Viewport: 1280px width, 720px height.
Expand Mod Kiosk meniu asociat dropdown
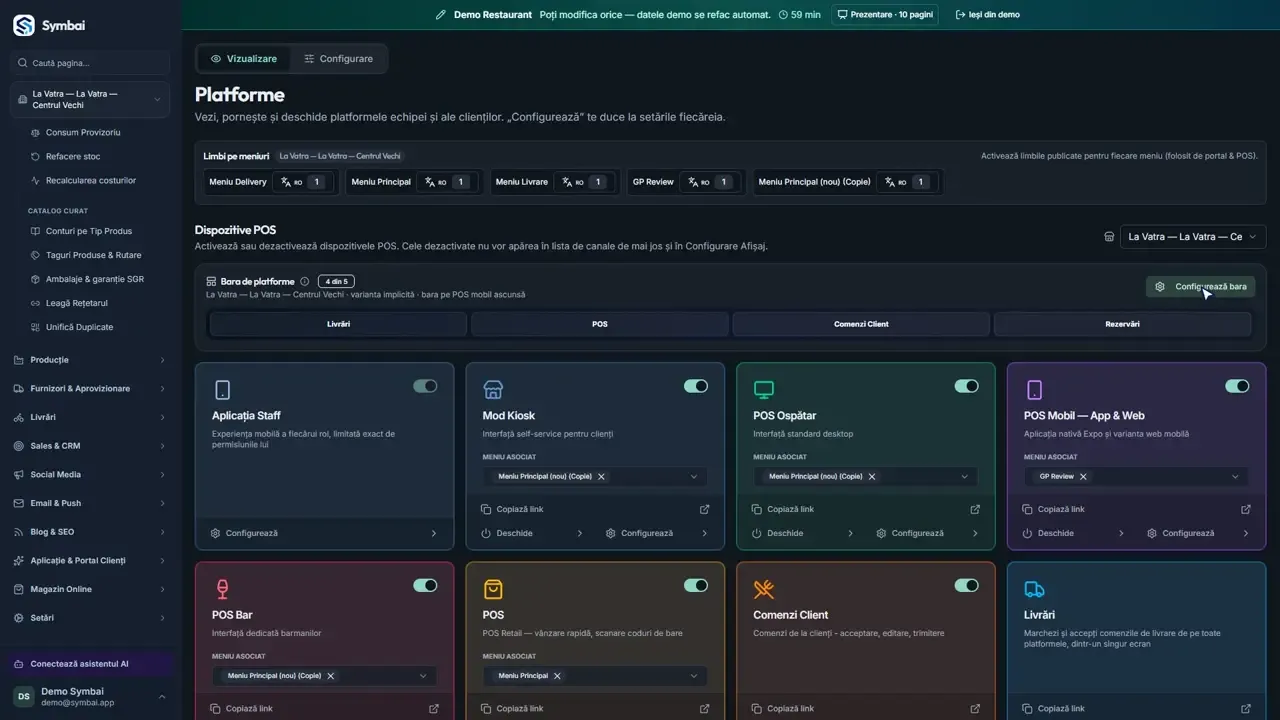coord(694,477)
